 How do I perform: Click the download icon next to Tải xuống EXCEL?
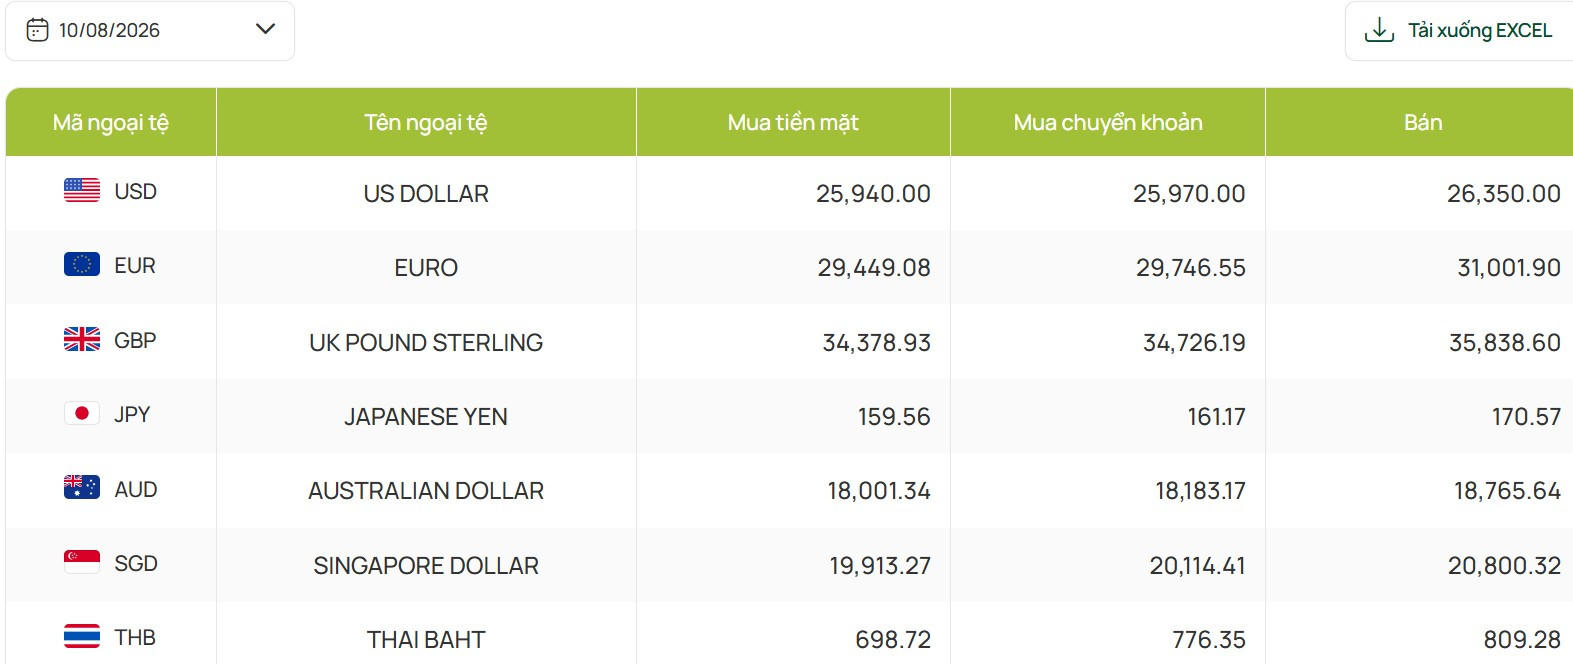coord(1379,30)
